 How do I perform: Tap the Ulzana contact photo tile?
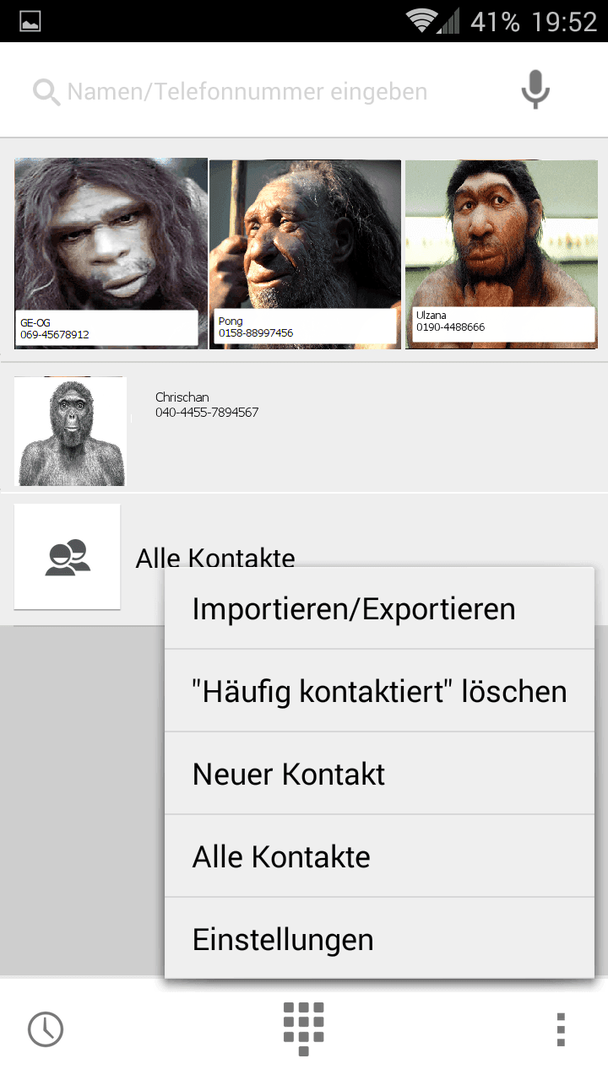[501, 254]
